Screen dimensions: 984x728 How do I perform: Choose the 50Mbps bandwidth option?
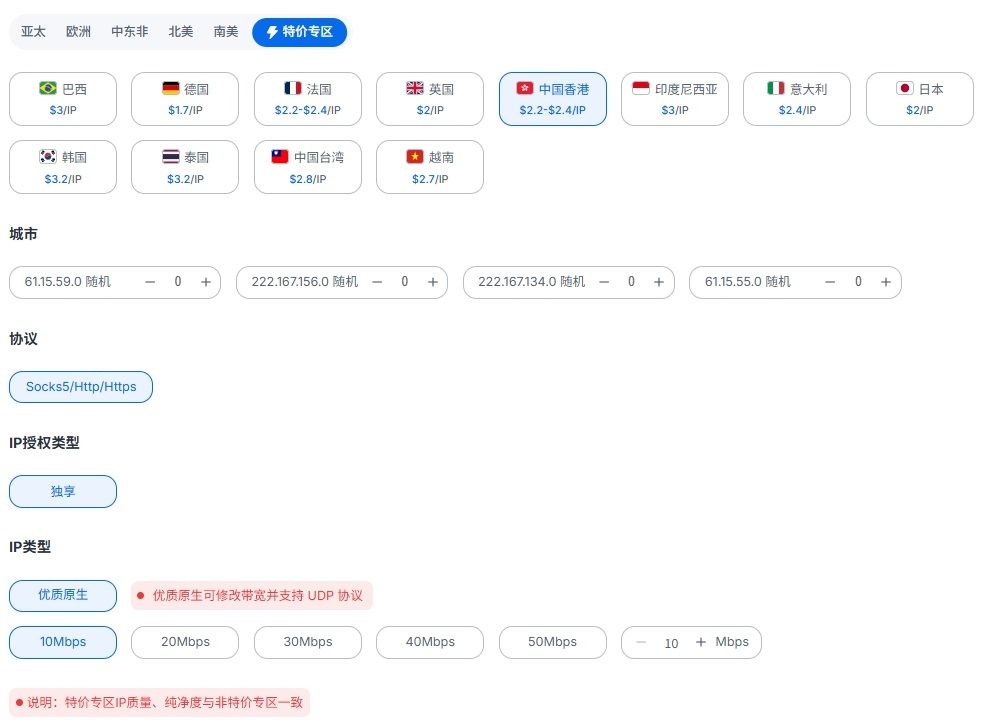coord(553,642)
